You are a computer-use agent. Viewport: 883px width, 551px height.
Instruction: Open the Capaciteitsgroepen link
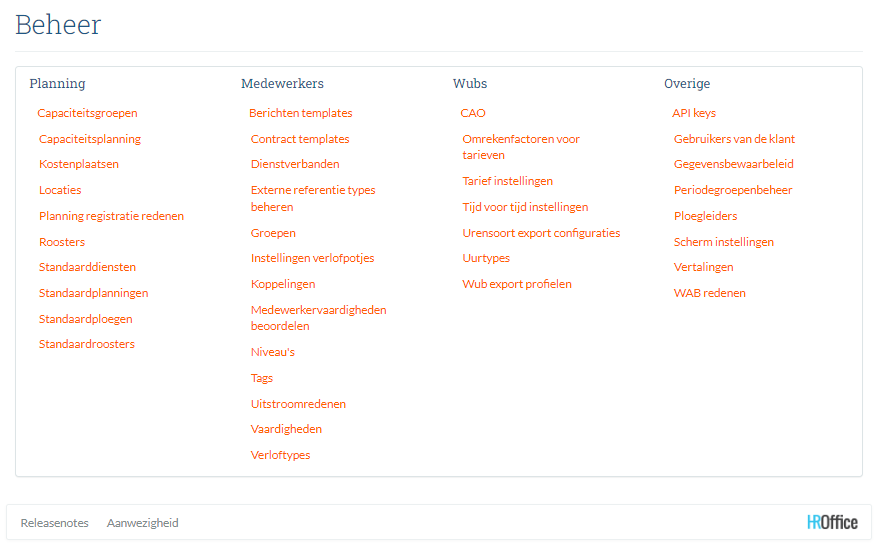pos(87,113)
